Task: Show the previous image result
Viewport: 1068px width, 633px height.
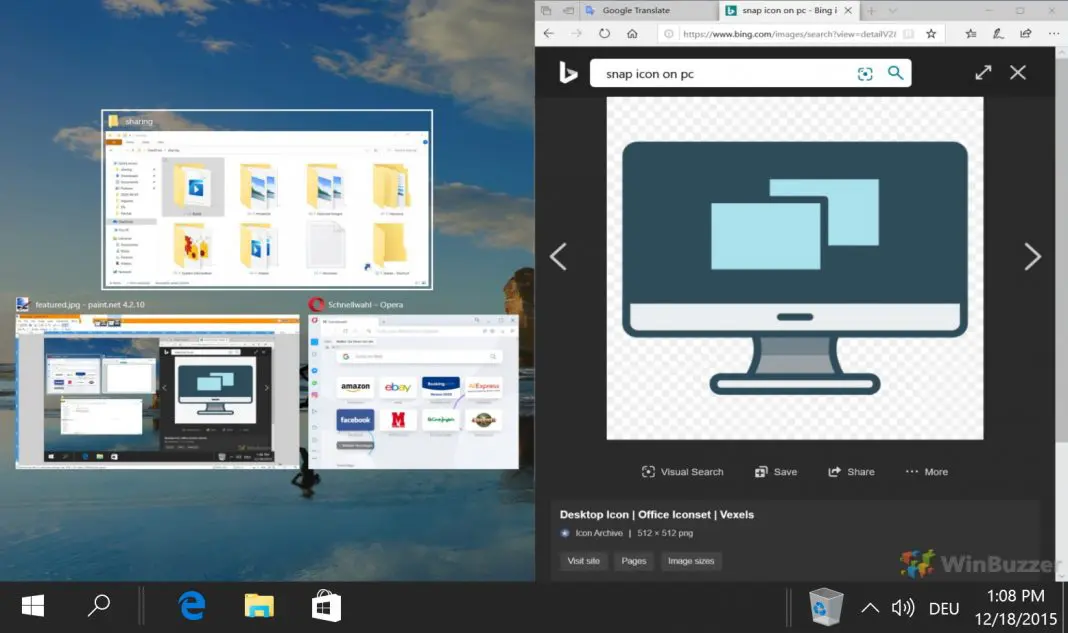Action: (559, 257)
